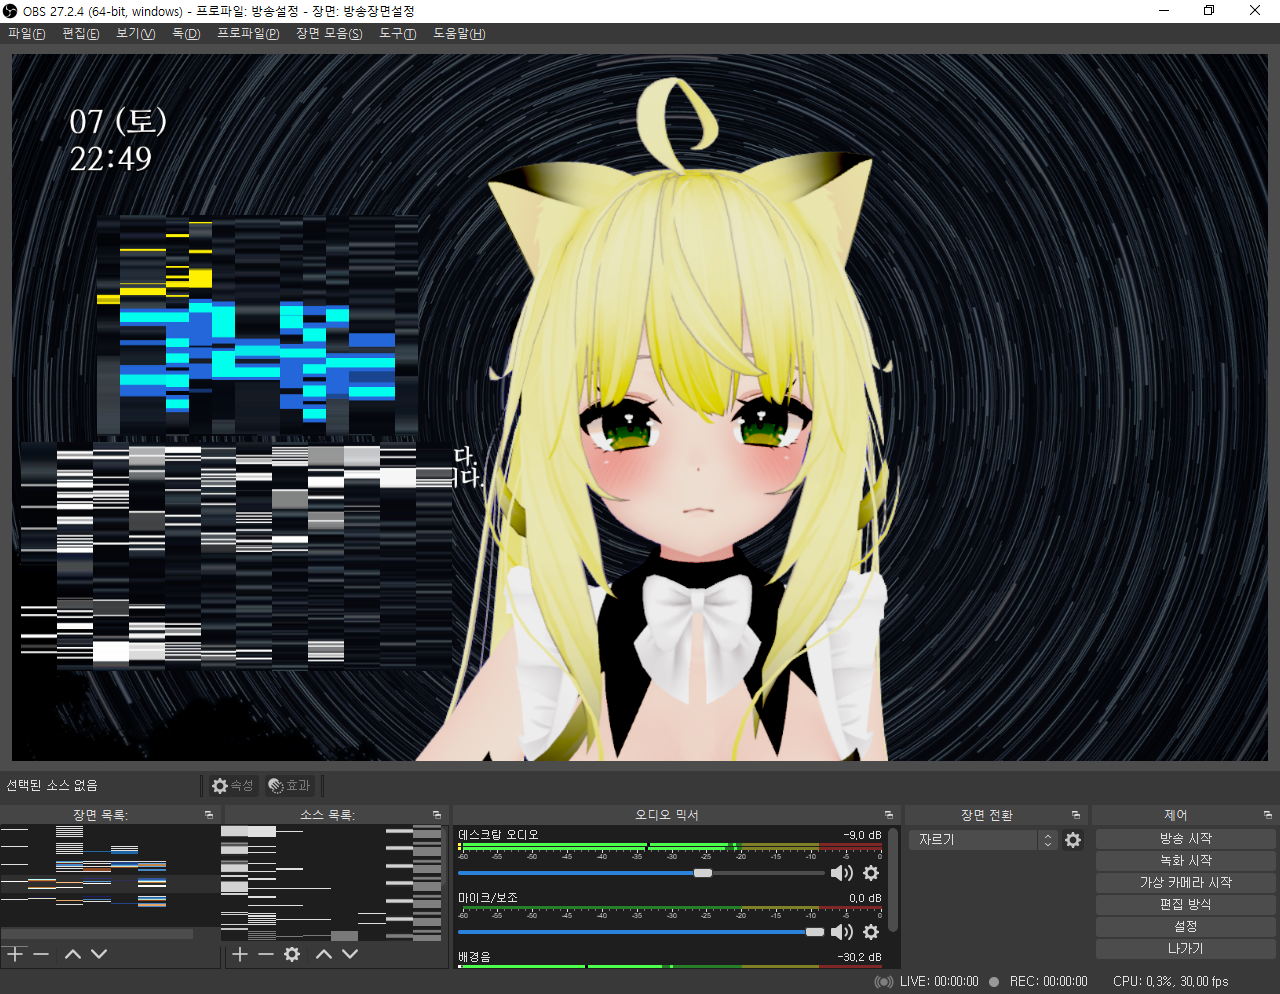The width and height of the screenshot is (1280, 994).
Task: Select the 22:49 clock text in preview
Action: point(111,159)
